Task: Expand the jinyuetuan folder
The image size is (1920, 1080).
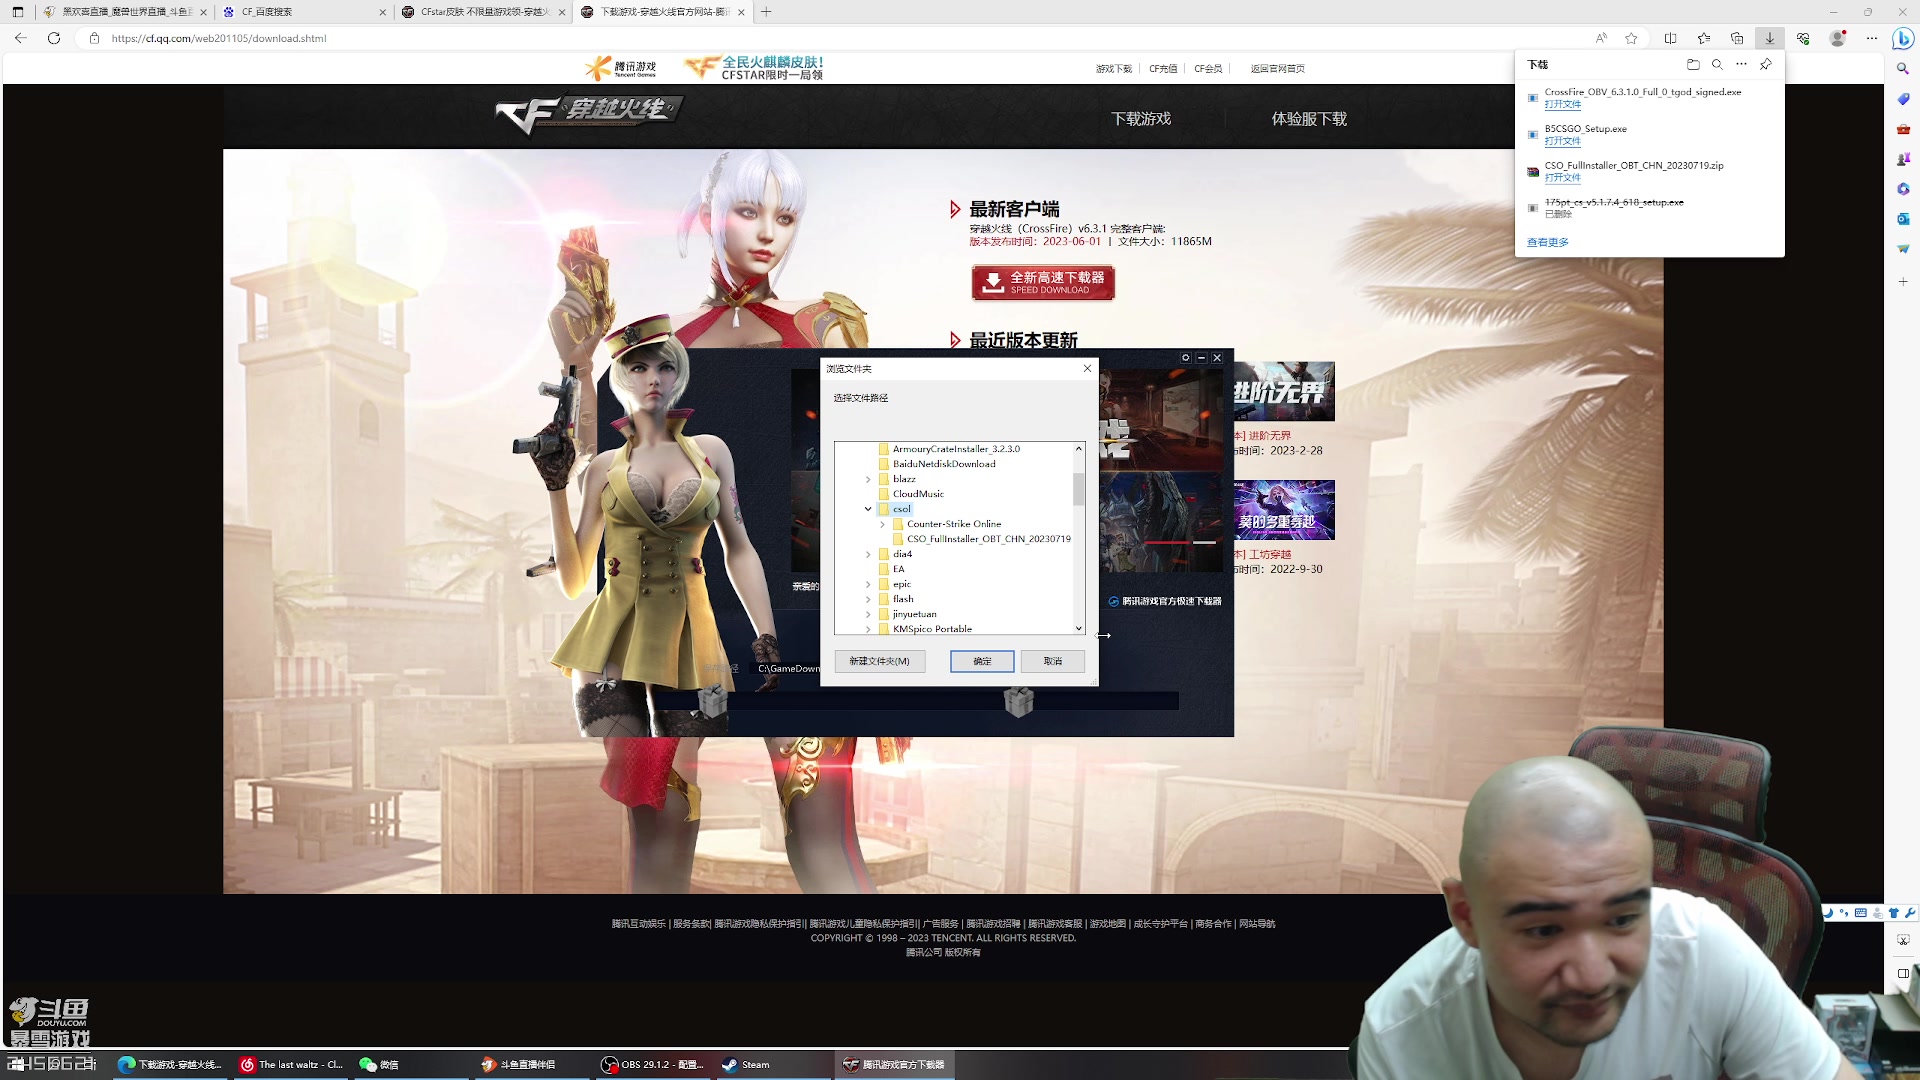Action: pos(868,614)
